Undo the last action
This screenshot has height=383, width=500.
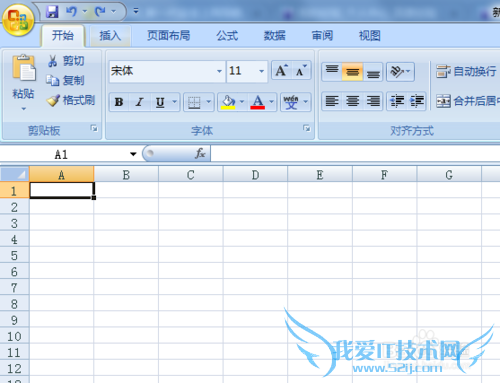click(71, 12)
